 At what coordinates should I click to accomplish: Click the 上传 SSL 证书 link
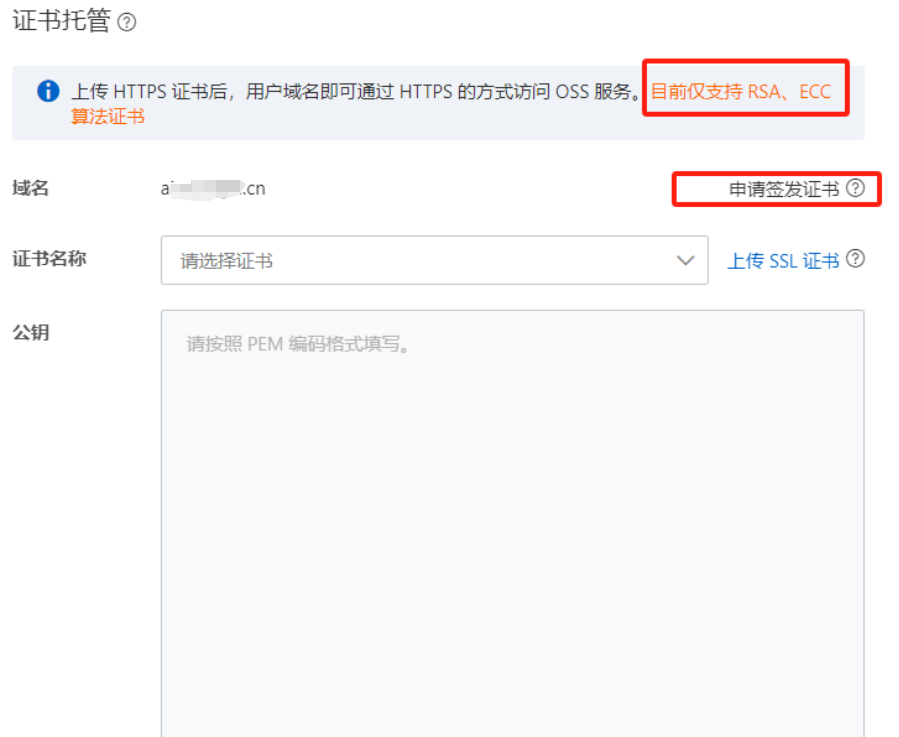click(783, 261)
